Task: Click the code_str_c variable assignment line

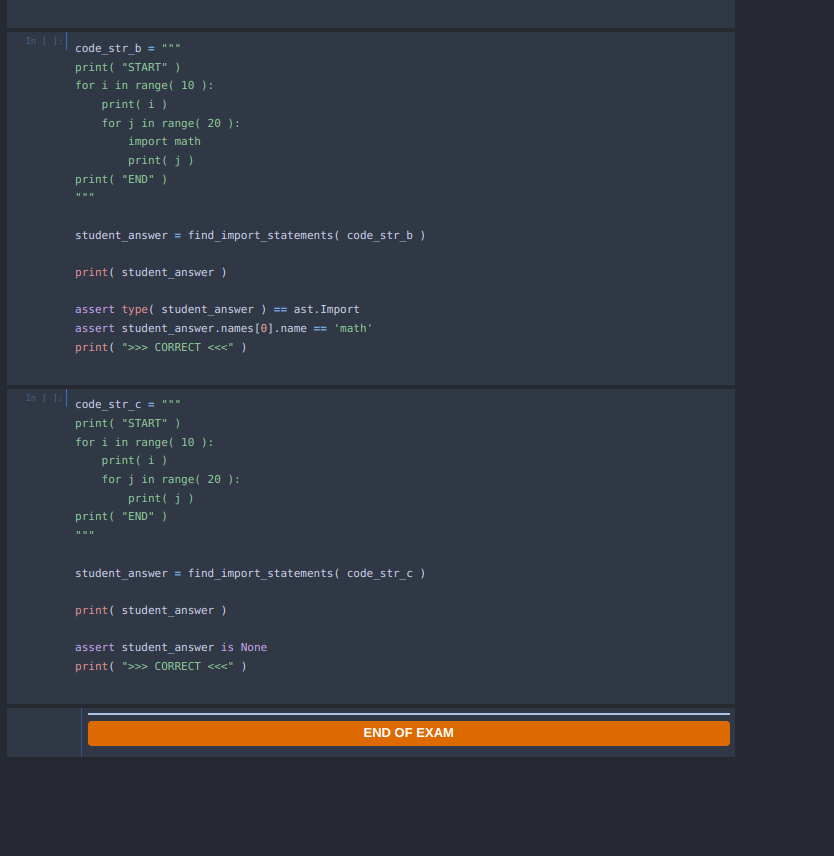Action: click(128, 405)
